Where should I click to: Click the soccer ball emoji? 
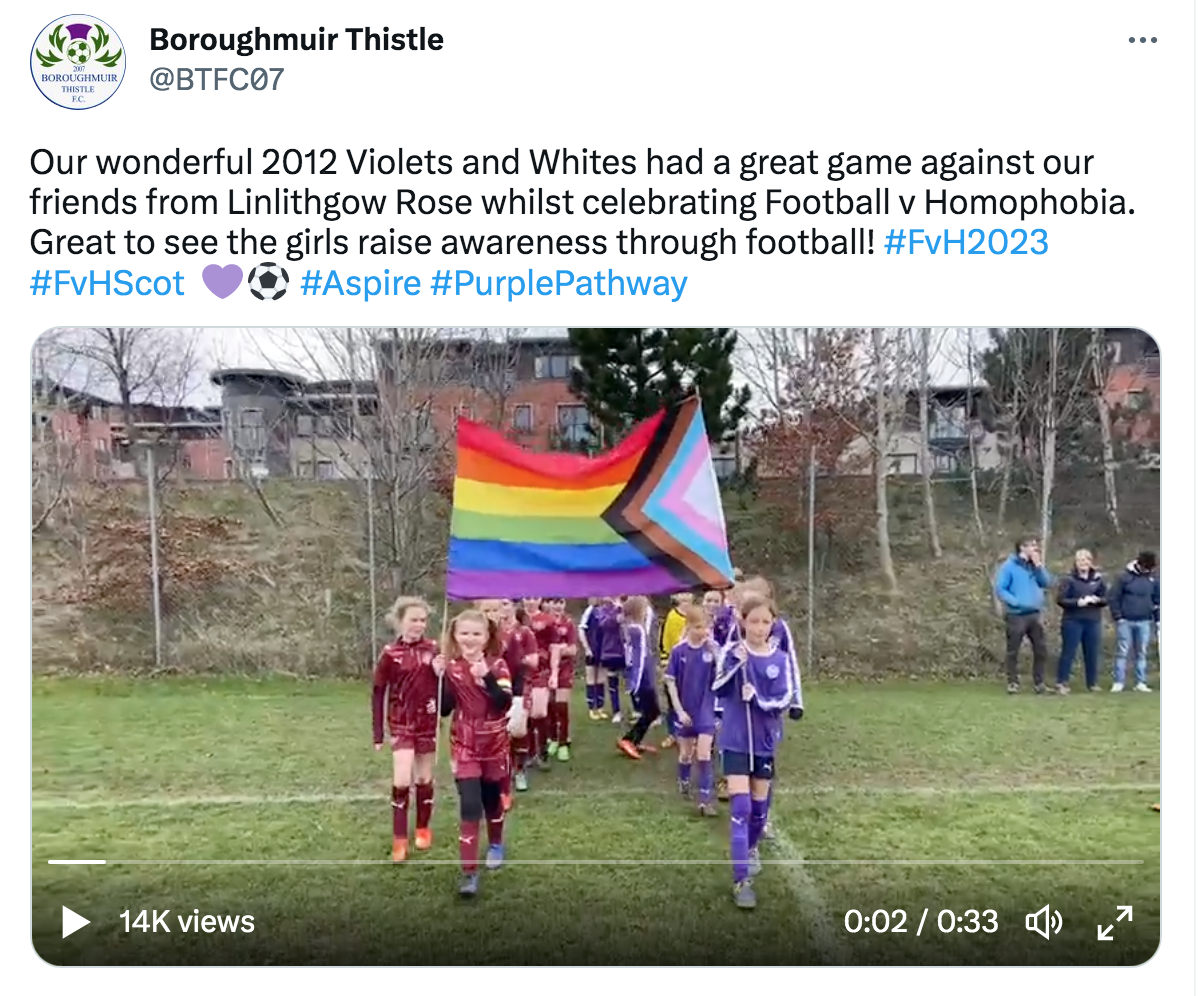coord(269,282)
